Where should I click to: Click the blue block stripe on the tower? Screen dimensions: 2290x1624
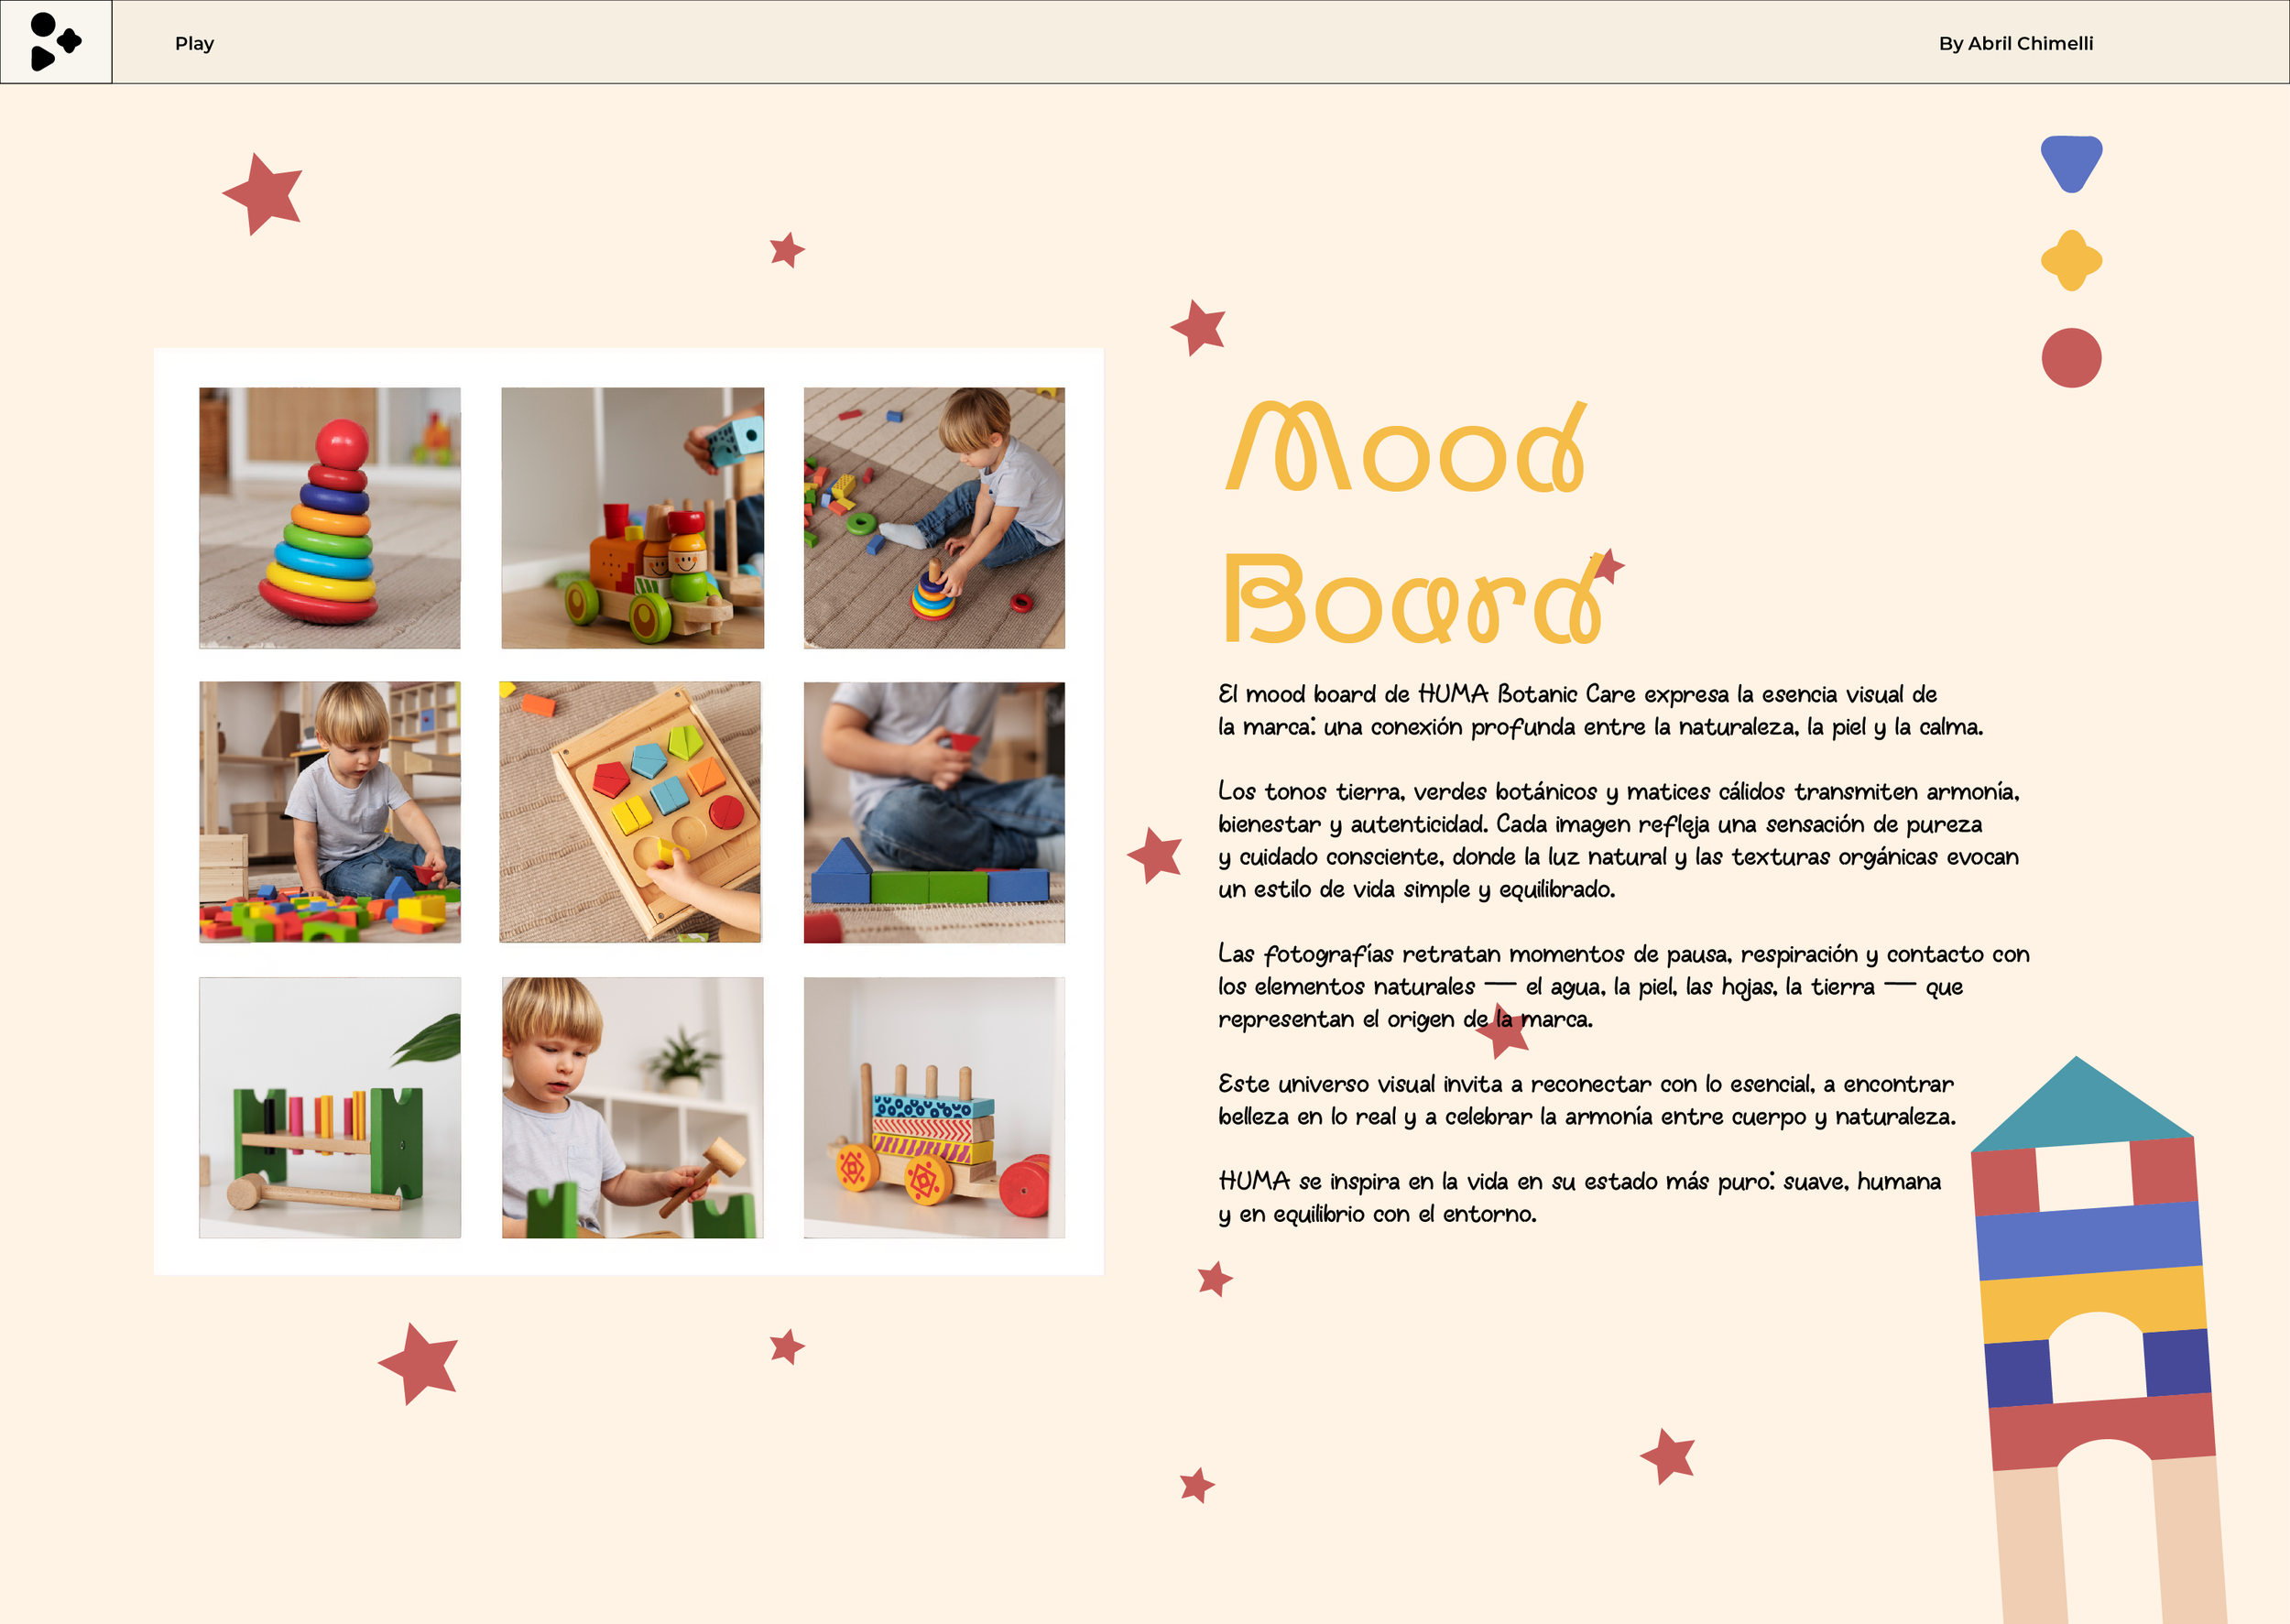pyautogui.click(x=2088, y=1240)
